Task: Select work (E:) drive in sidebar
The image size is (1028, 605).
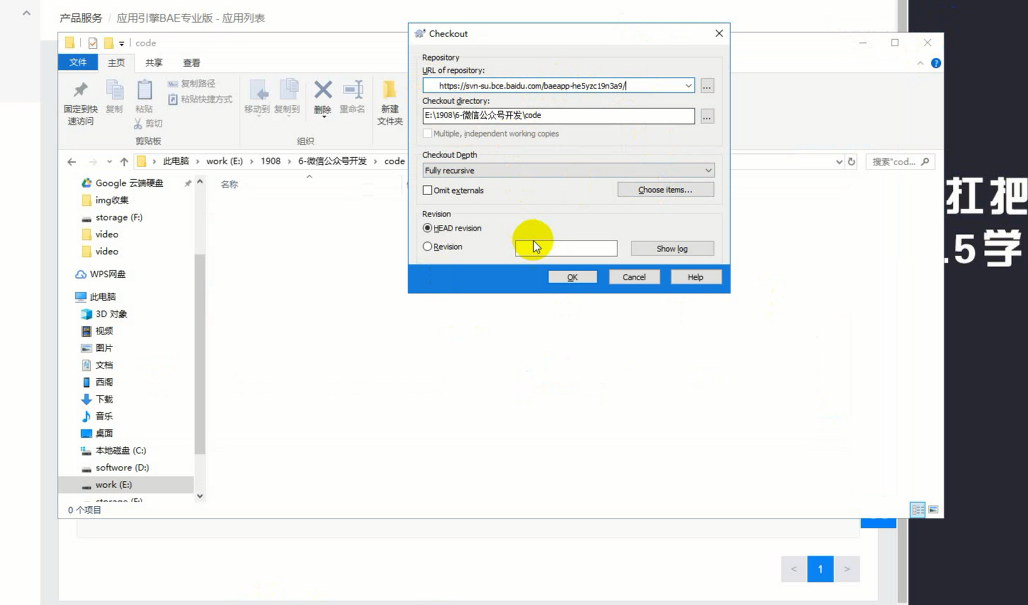Action: (126, 484)
